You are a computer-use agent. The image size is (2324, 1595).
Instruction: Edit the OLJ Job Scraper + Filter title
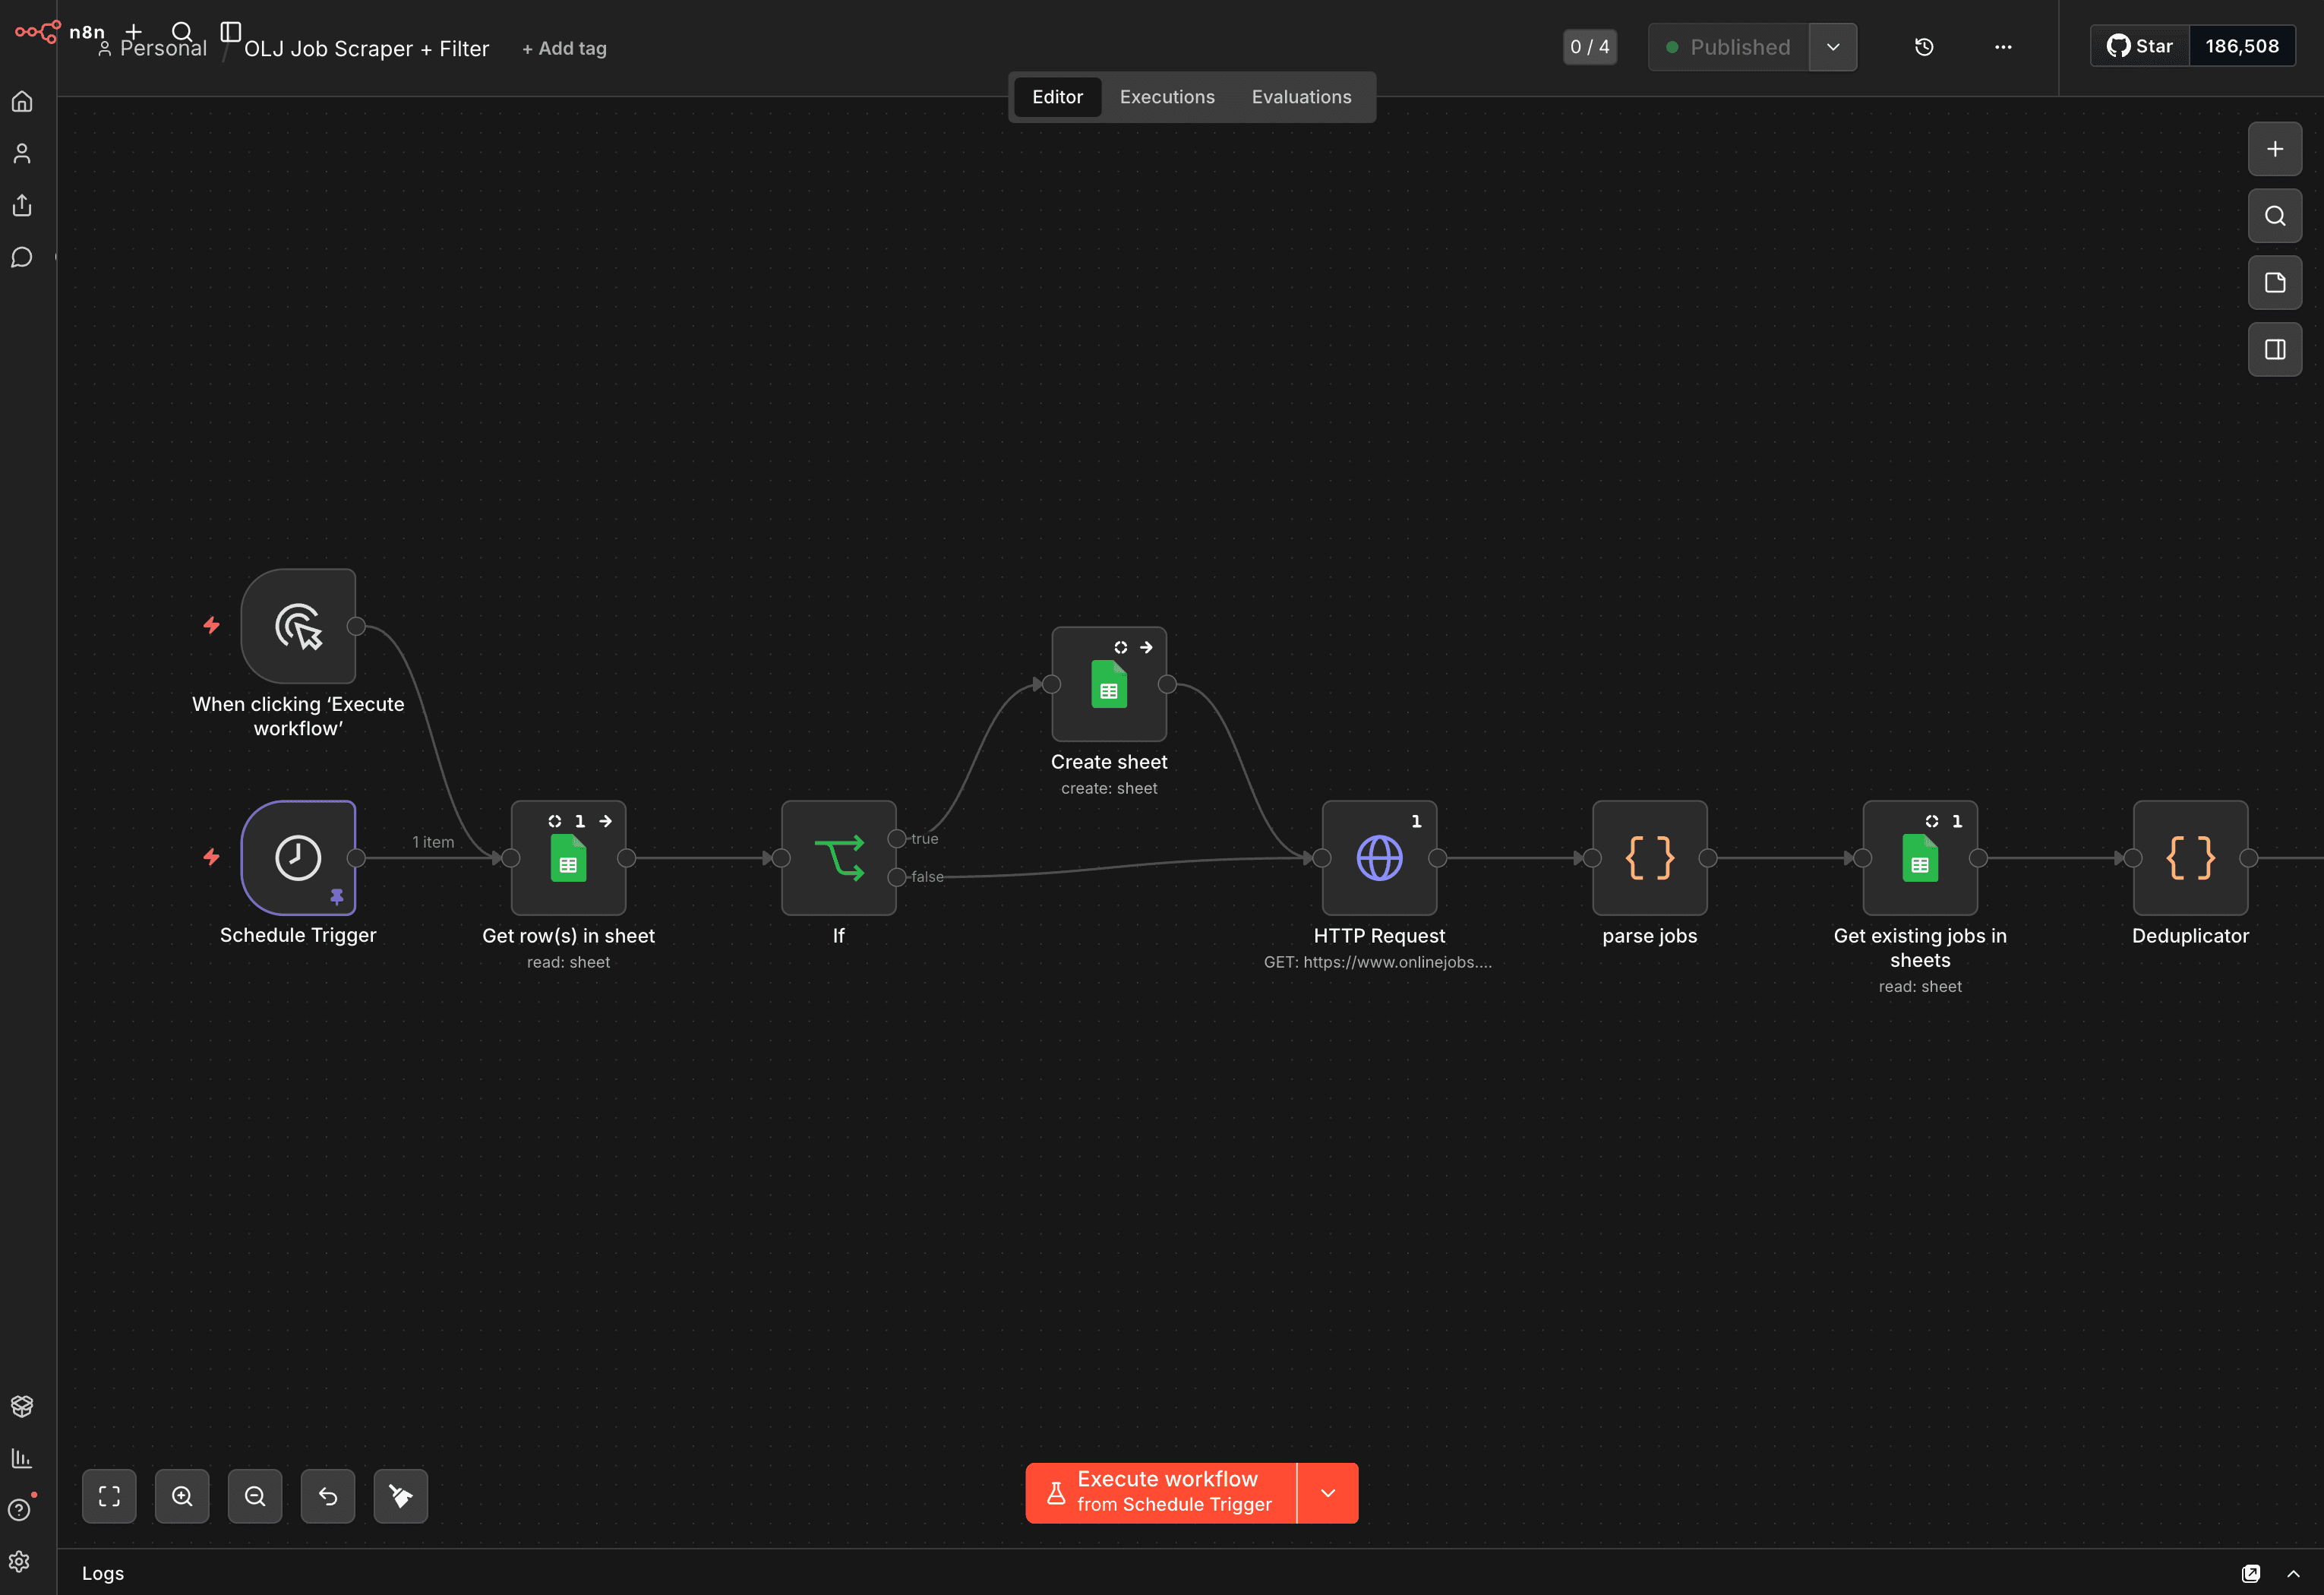pyautogui.click(x=367, y=48)
